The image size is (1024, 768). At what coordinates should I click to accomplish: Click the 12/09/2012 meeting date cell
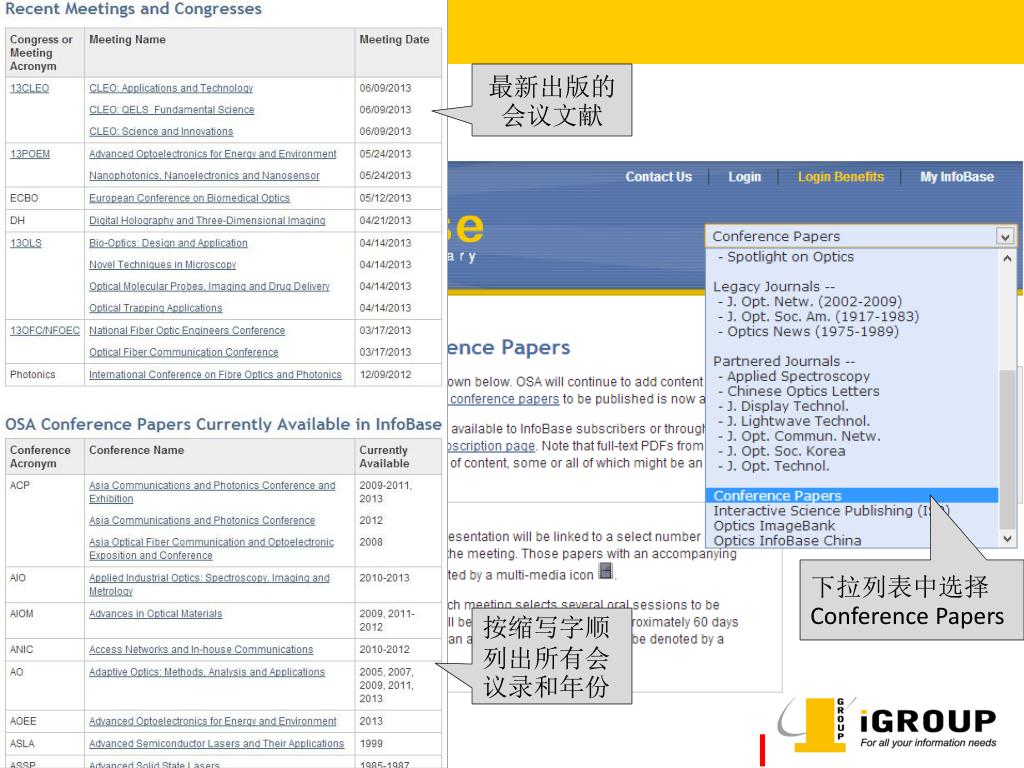click(x=385, y=375)
